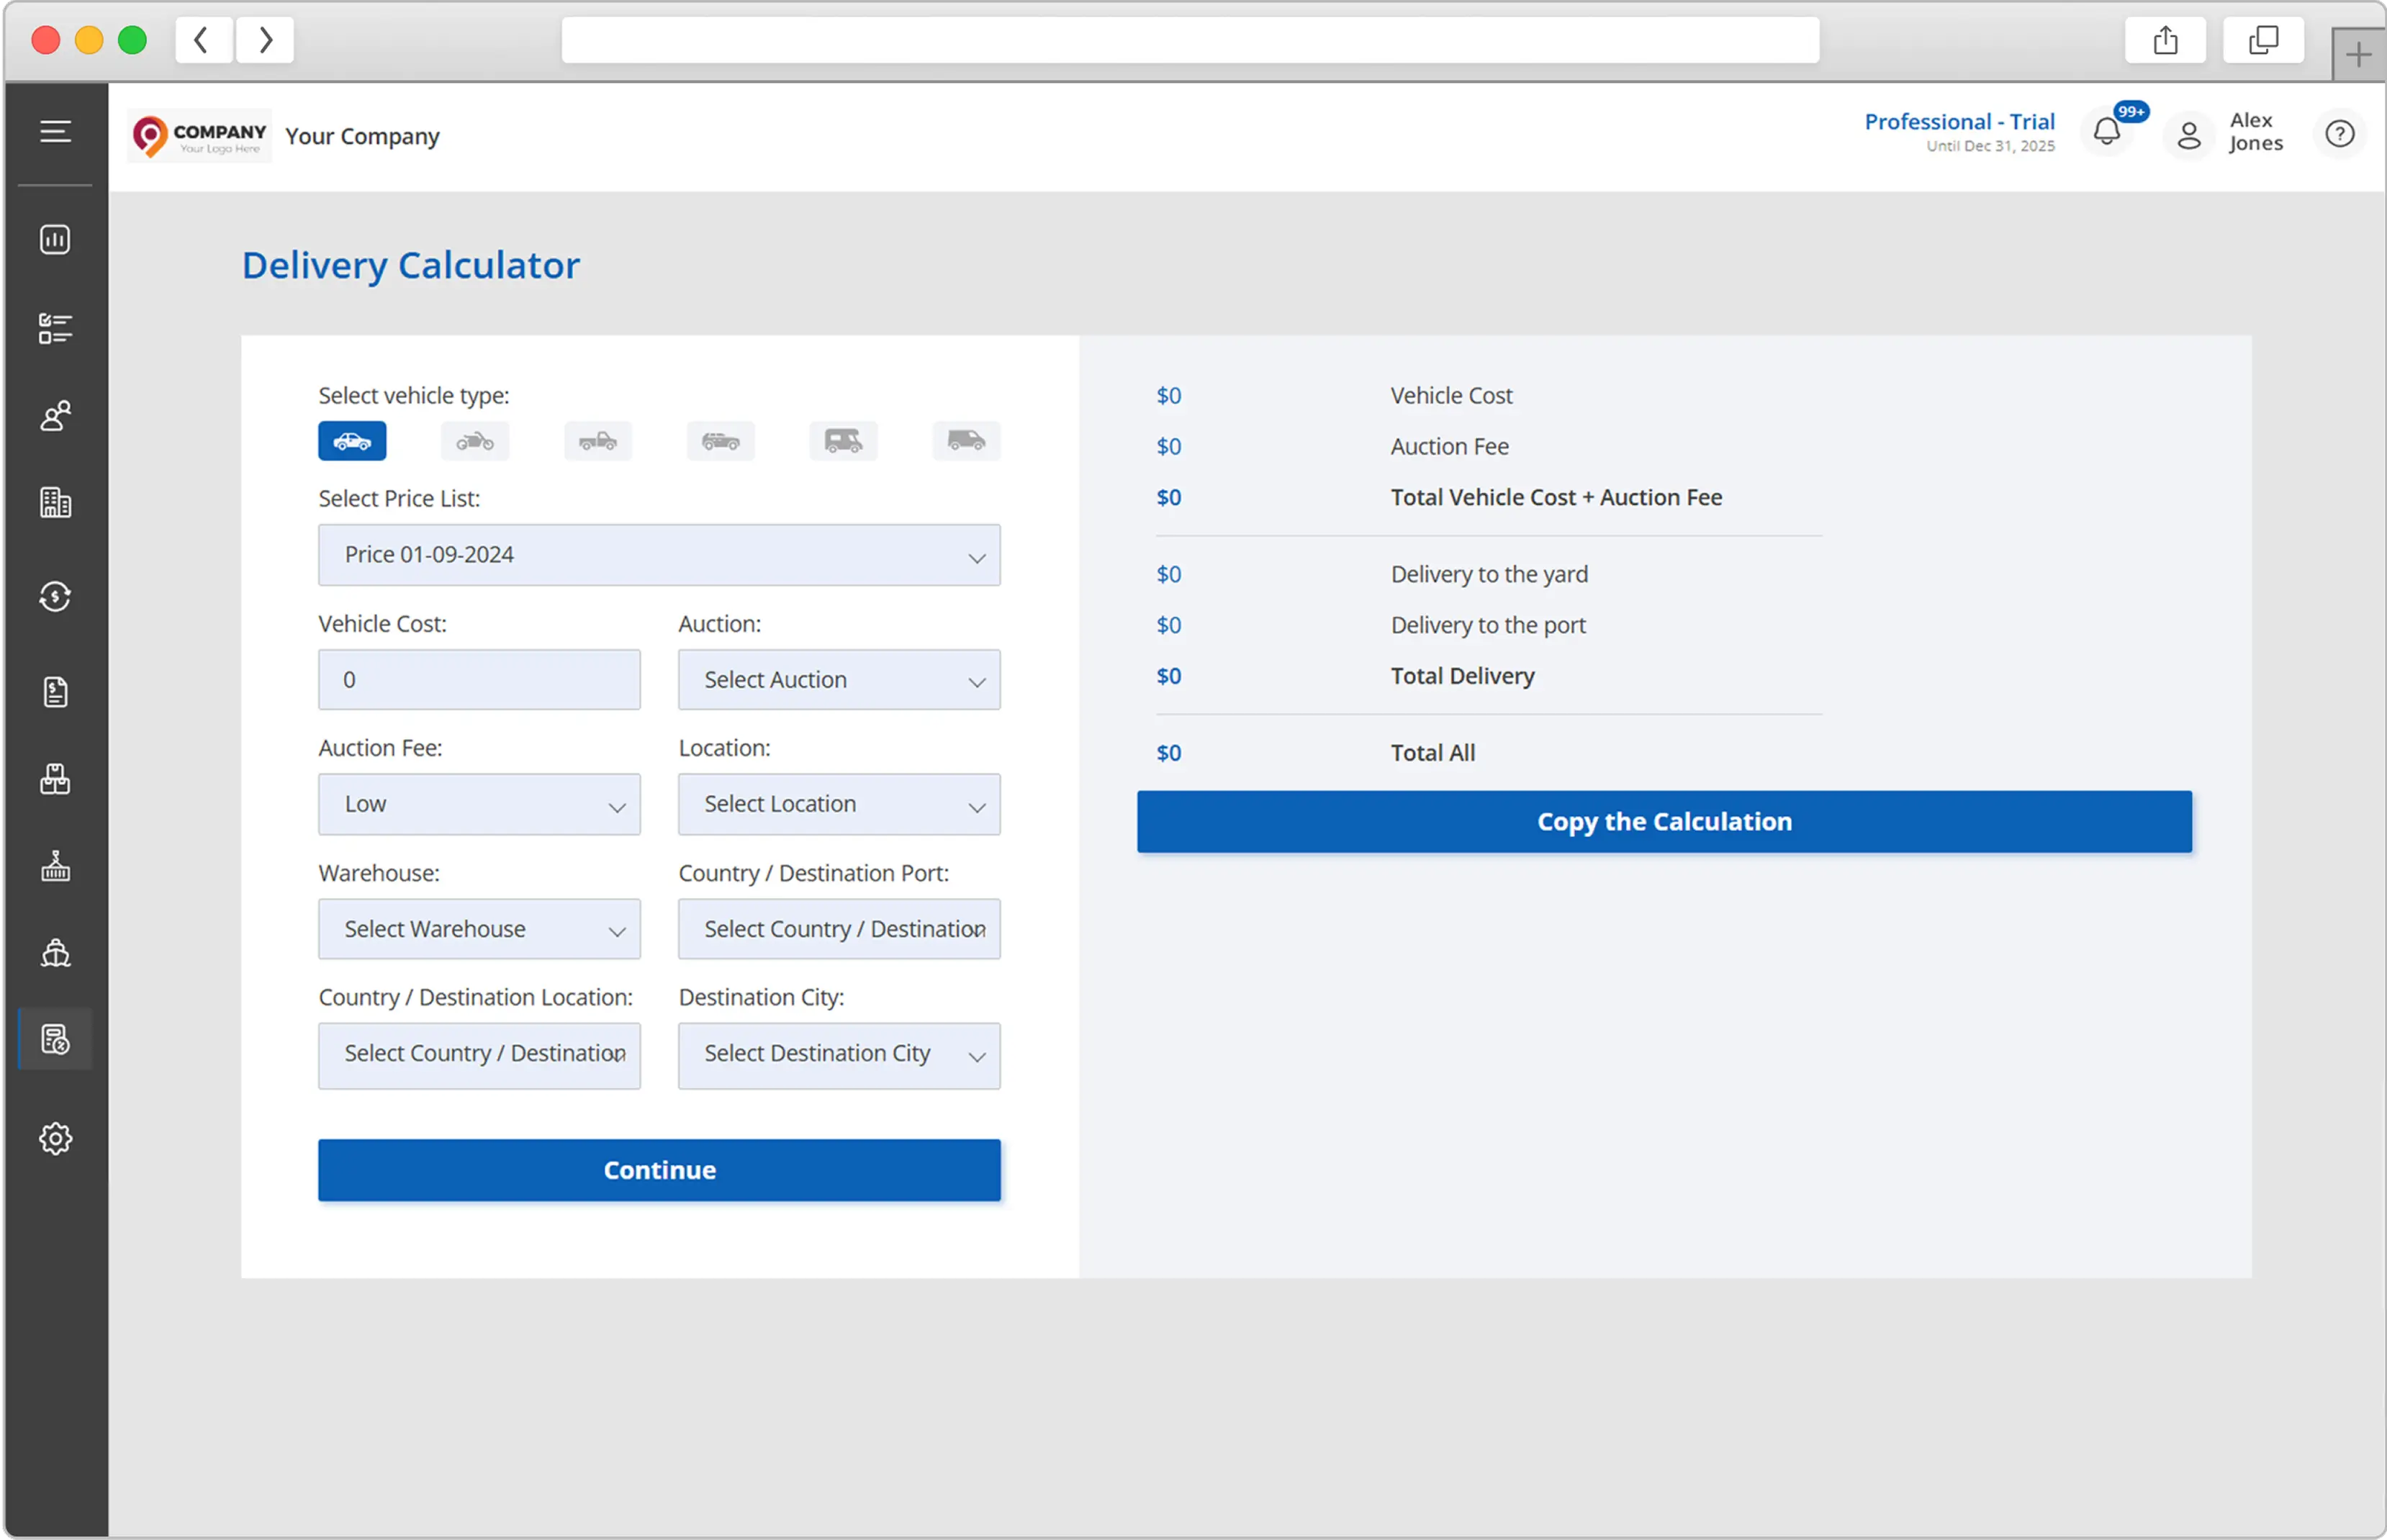The width and height of the screenshot is (2387, 1540).
Task: Click the browser share icon
Action: coord(2165,40)
